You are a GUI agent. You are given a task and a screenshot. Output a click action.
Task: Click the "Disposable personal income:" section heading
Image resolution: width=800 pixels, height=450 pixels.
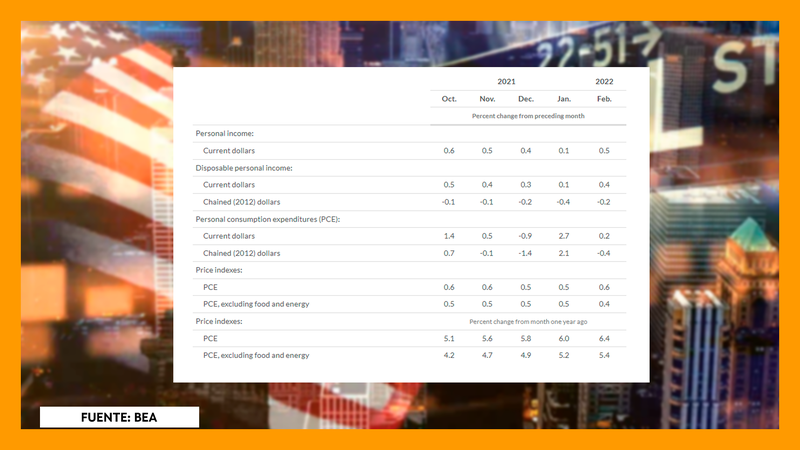[x=243, y=167]
